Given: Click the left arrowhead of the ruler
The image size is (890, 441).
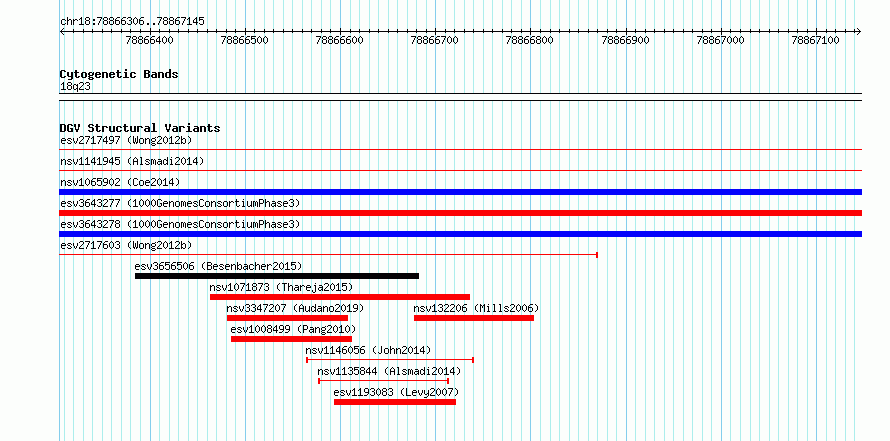Looking at the screenshot, I should (x=62, y=32).
